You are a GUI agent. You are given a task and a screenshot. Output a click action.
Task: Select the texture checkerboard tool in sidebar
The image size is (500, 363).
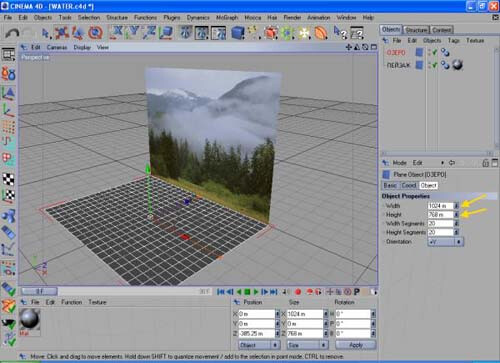8,180
